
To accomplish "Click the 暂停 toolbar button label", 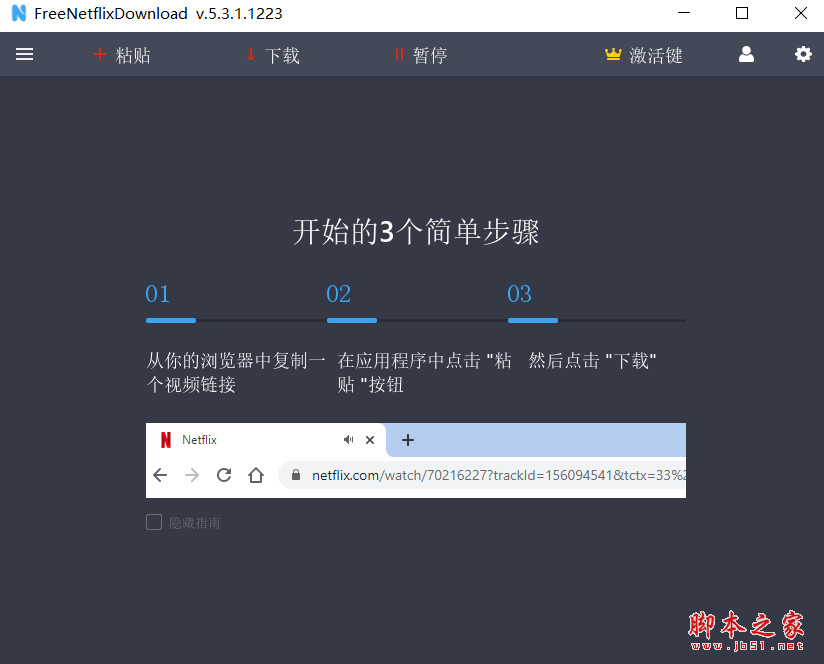I will coord(430,55).
